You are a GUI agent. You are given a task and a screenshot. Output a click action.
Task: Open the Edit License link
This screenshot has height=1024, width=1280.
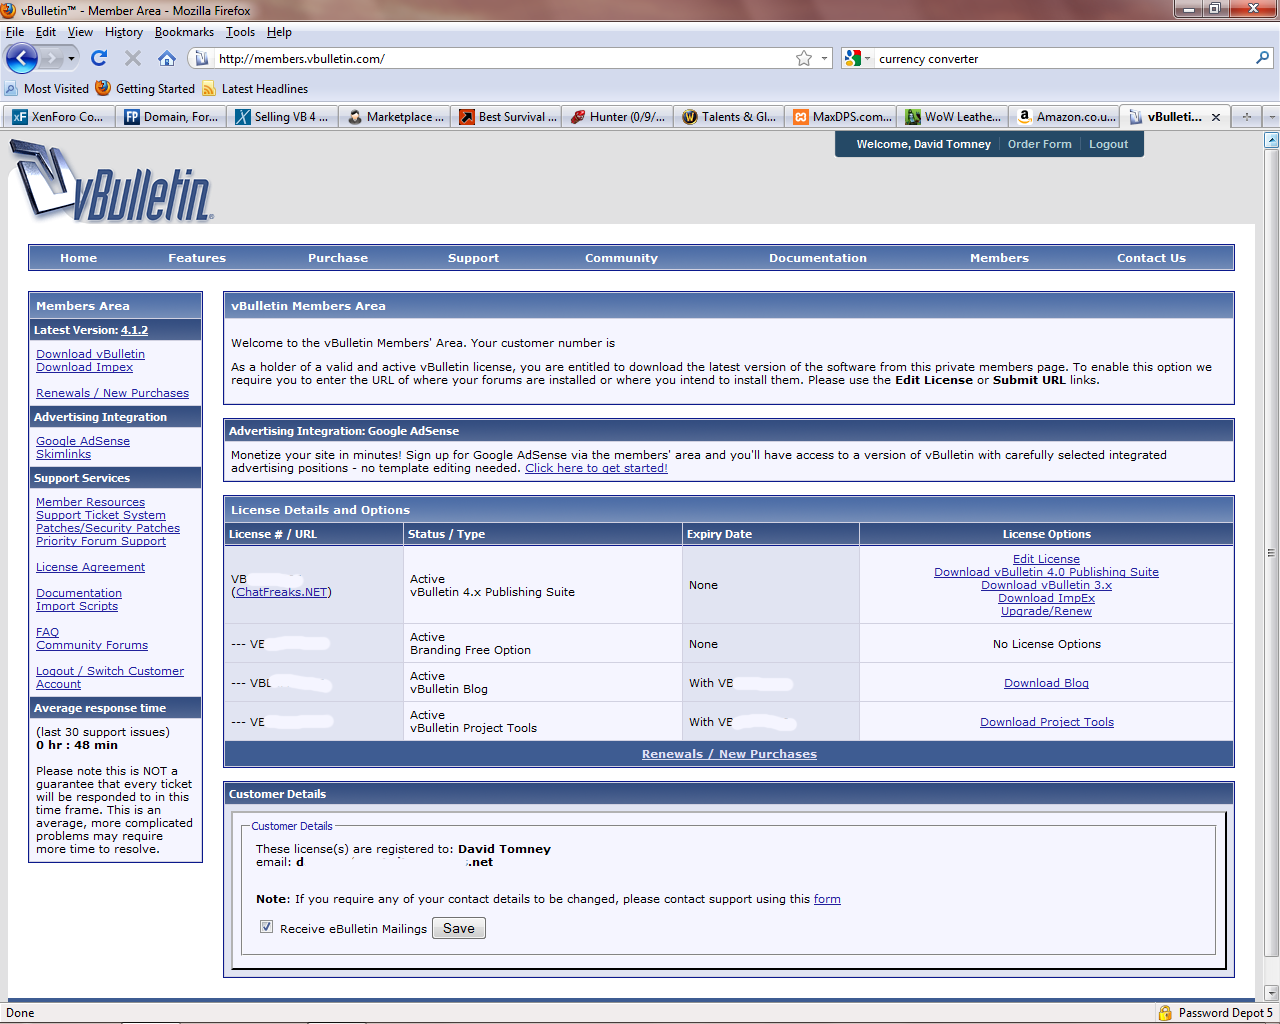[1046, 559]
